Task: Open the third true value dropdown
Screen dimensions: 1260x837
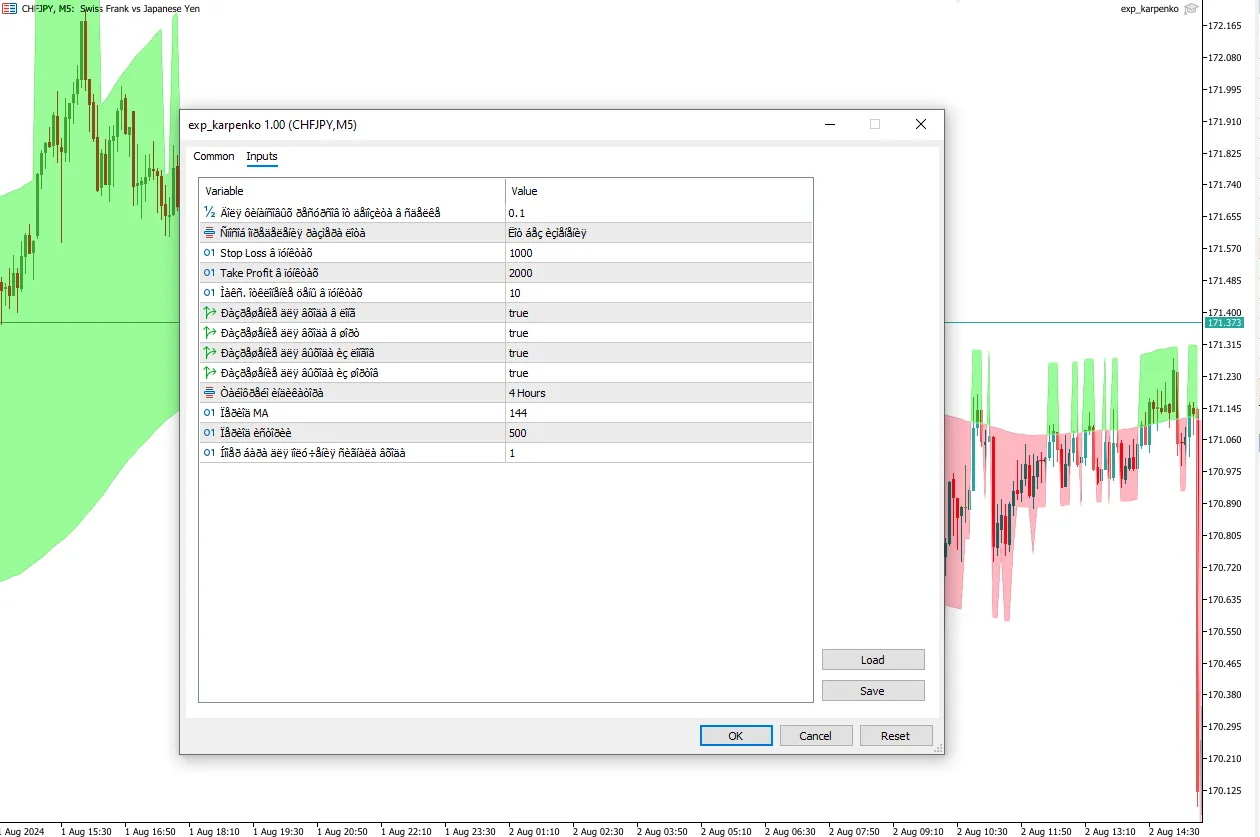Action: pyautogui.click(x=518, y=353)
